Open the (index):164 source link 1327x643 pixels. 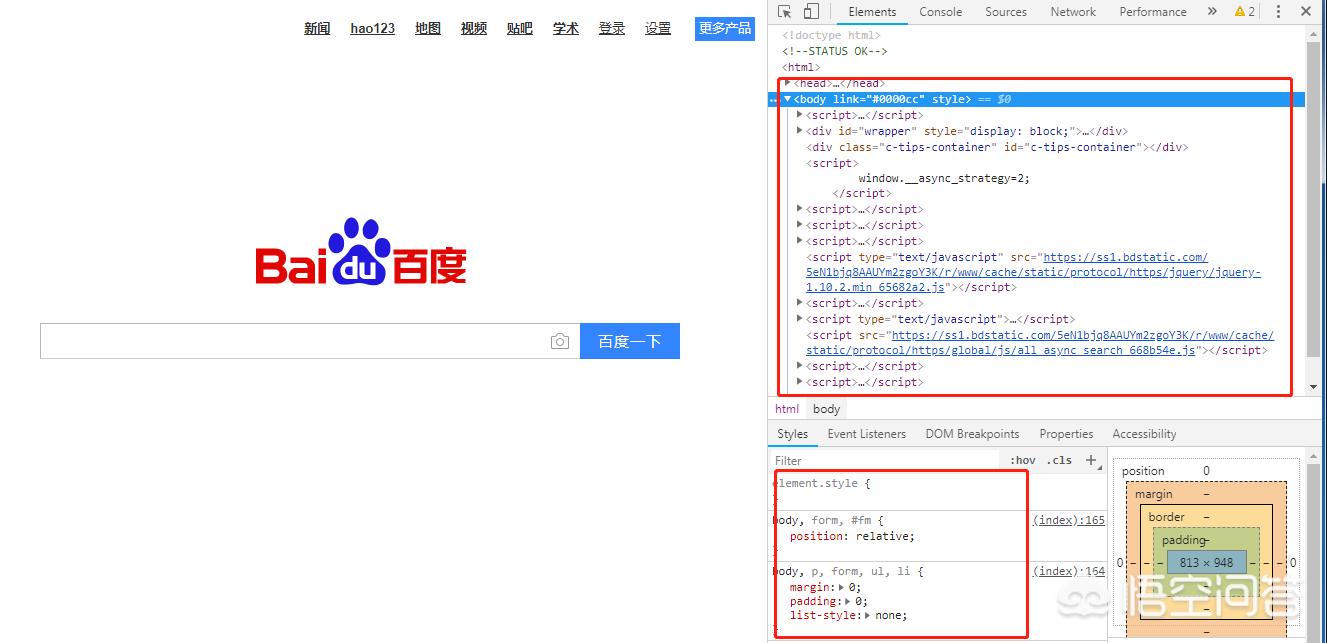coord(1069,571)
